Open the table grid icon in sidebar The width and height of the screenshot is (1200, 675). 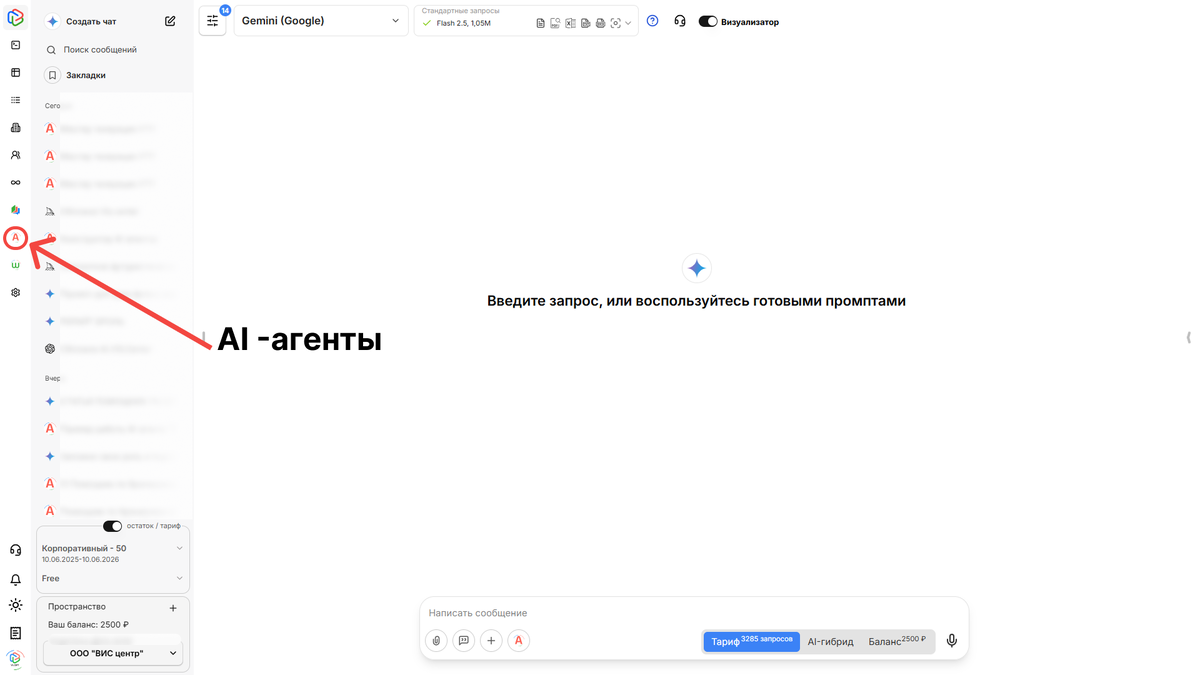tap(15, 73)
